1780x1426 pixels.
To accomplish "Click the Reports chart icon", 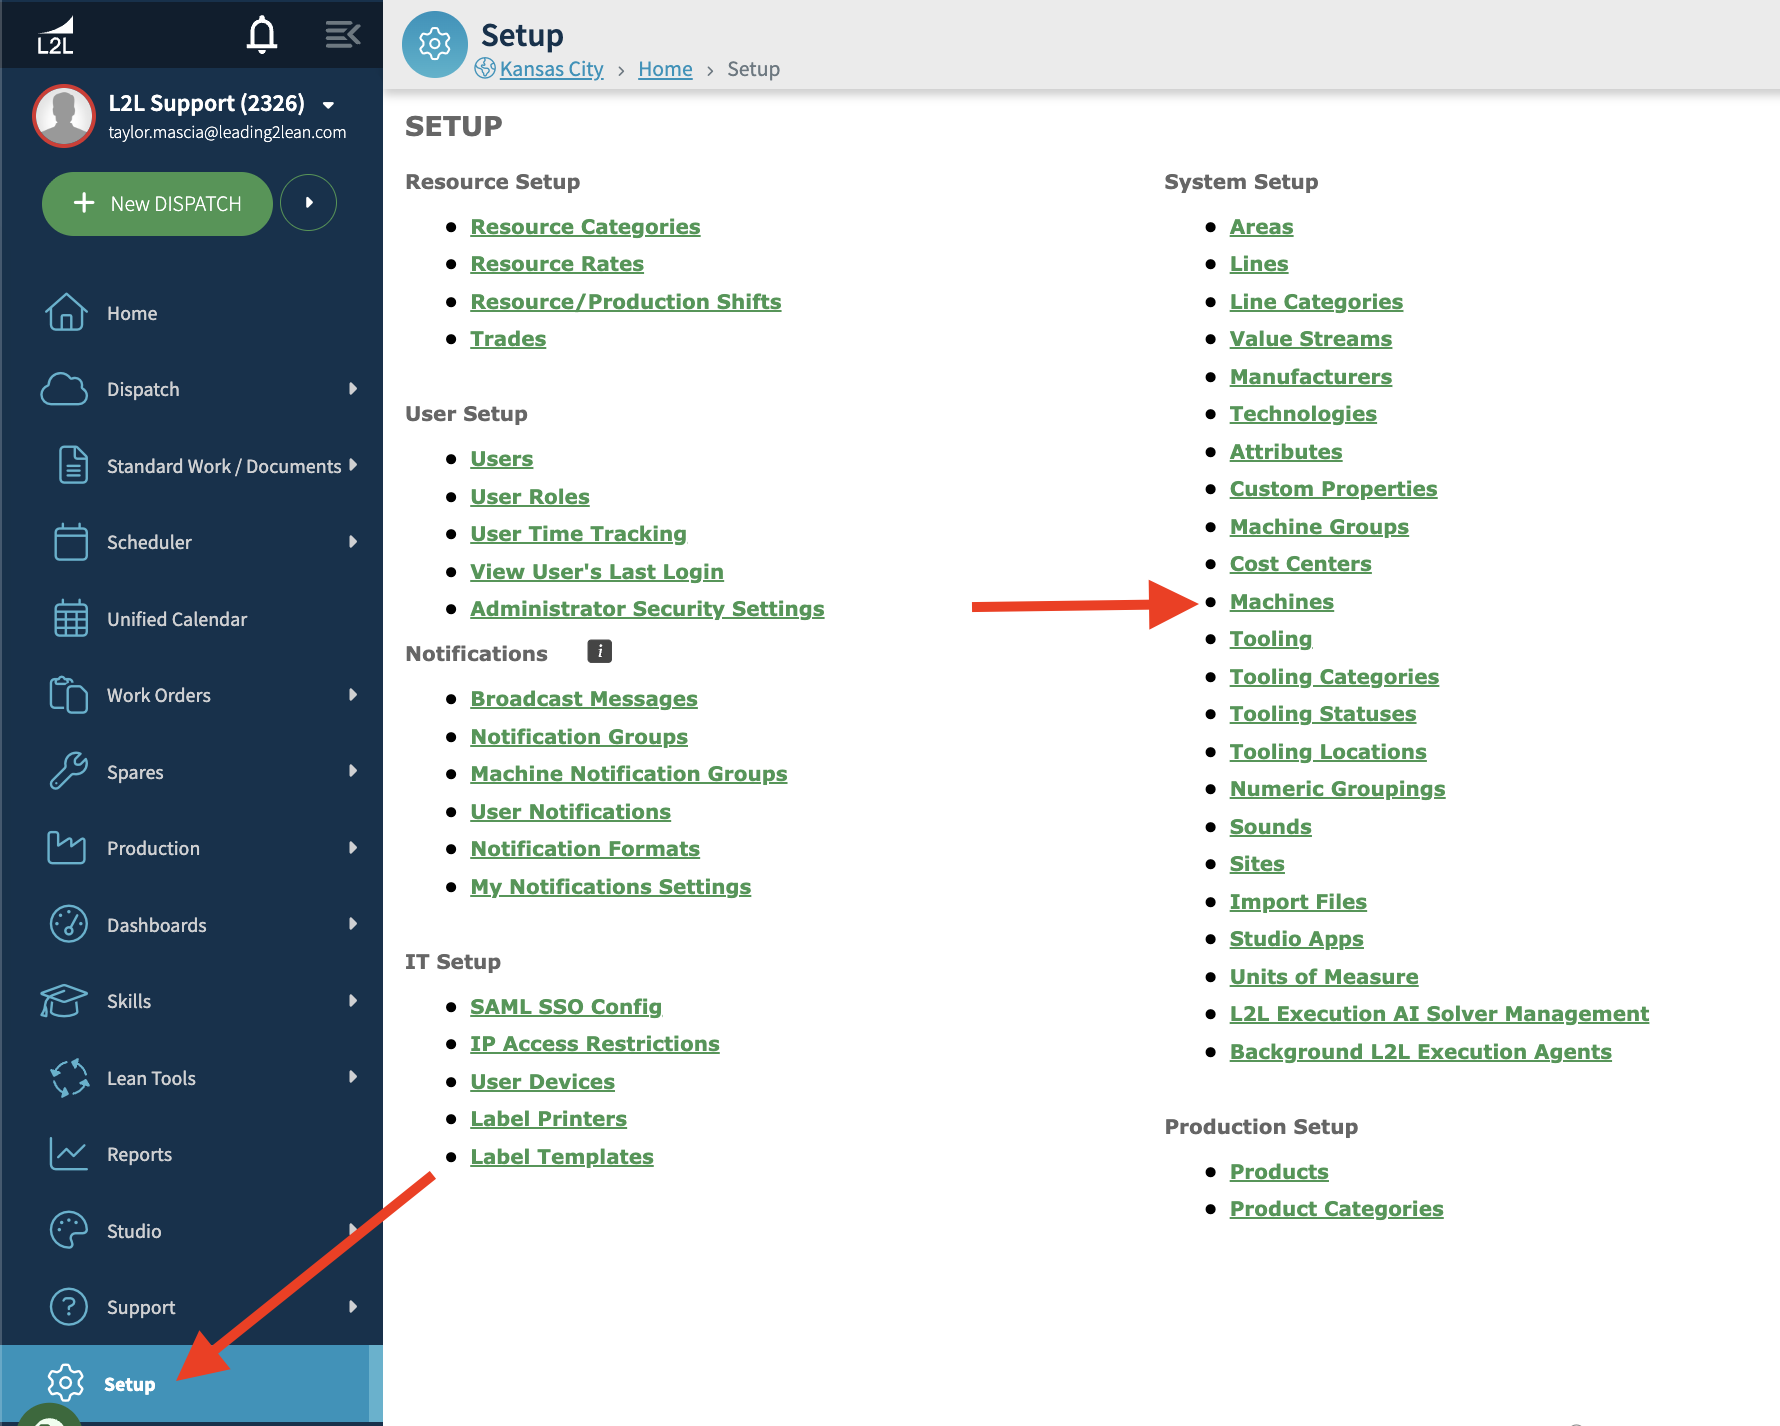I will (69, 1154).
